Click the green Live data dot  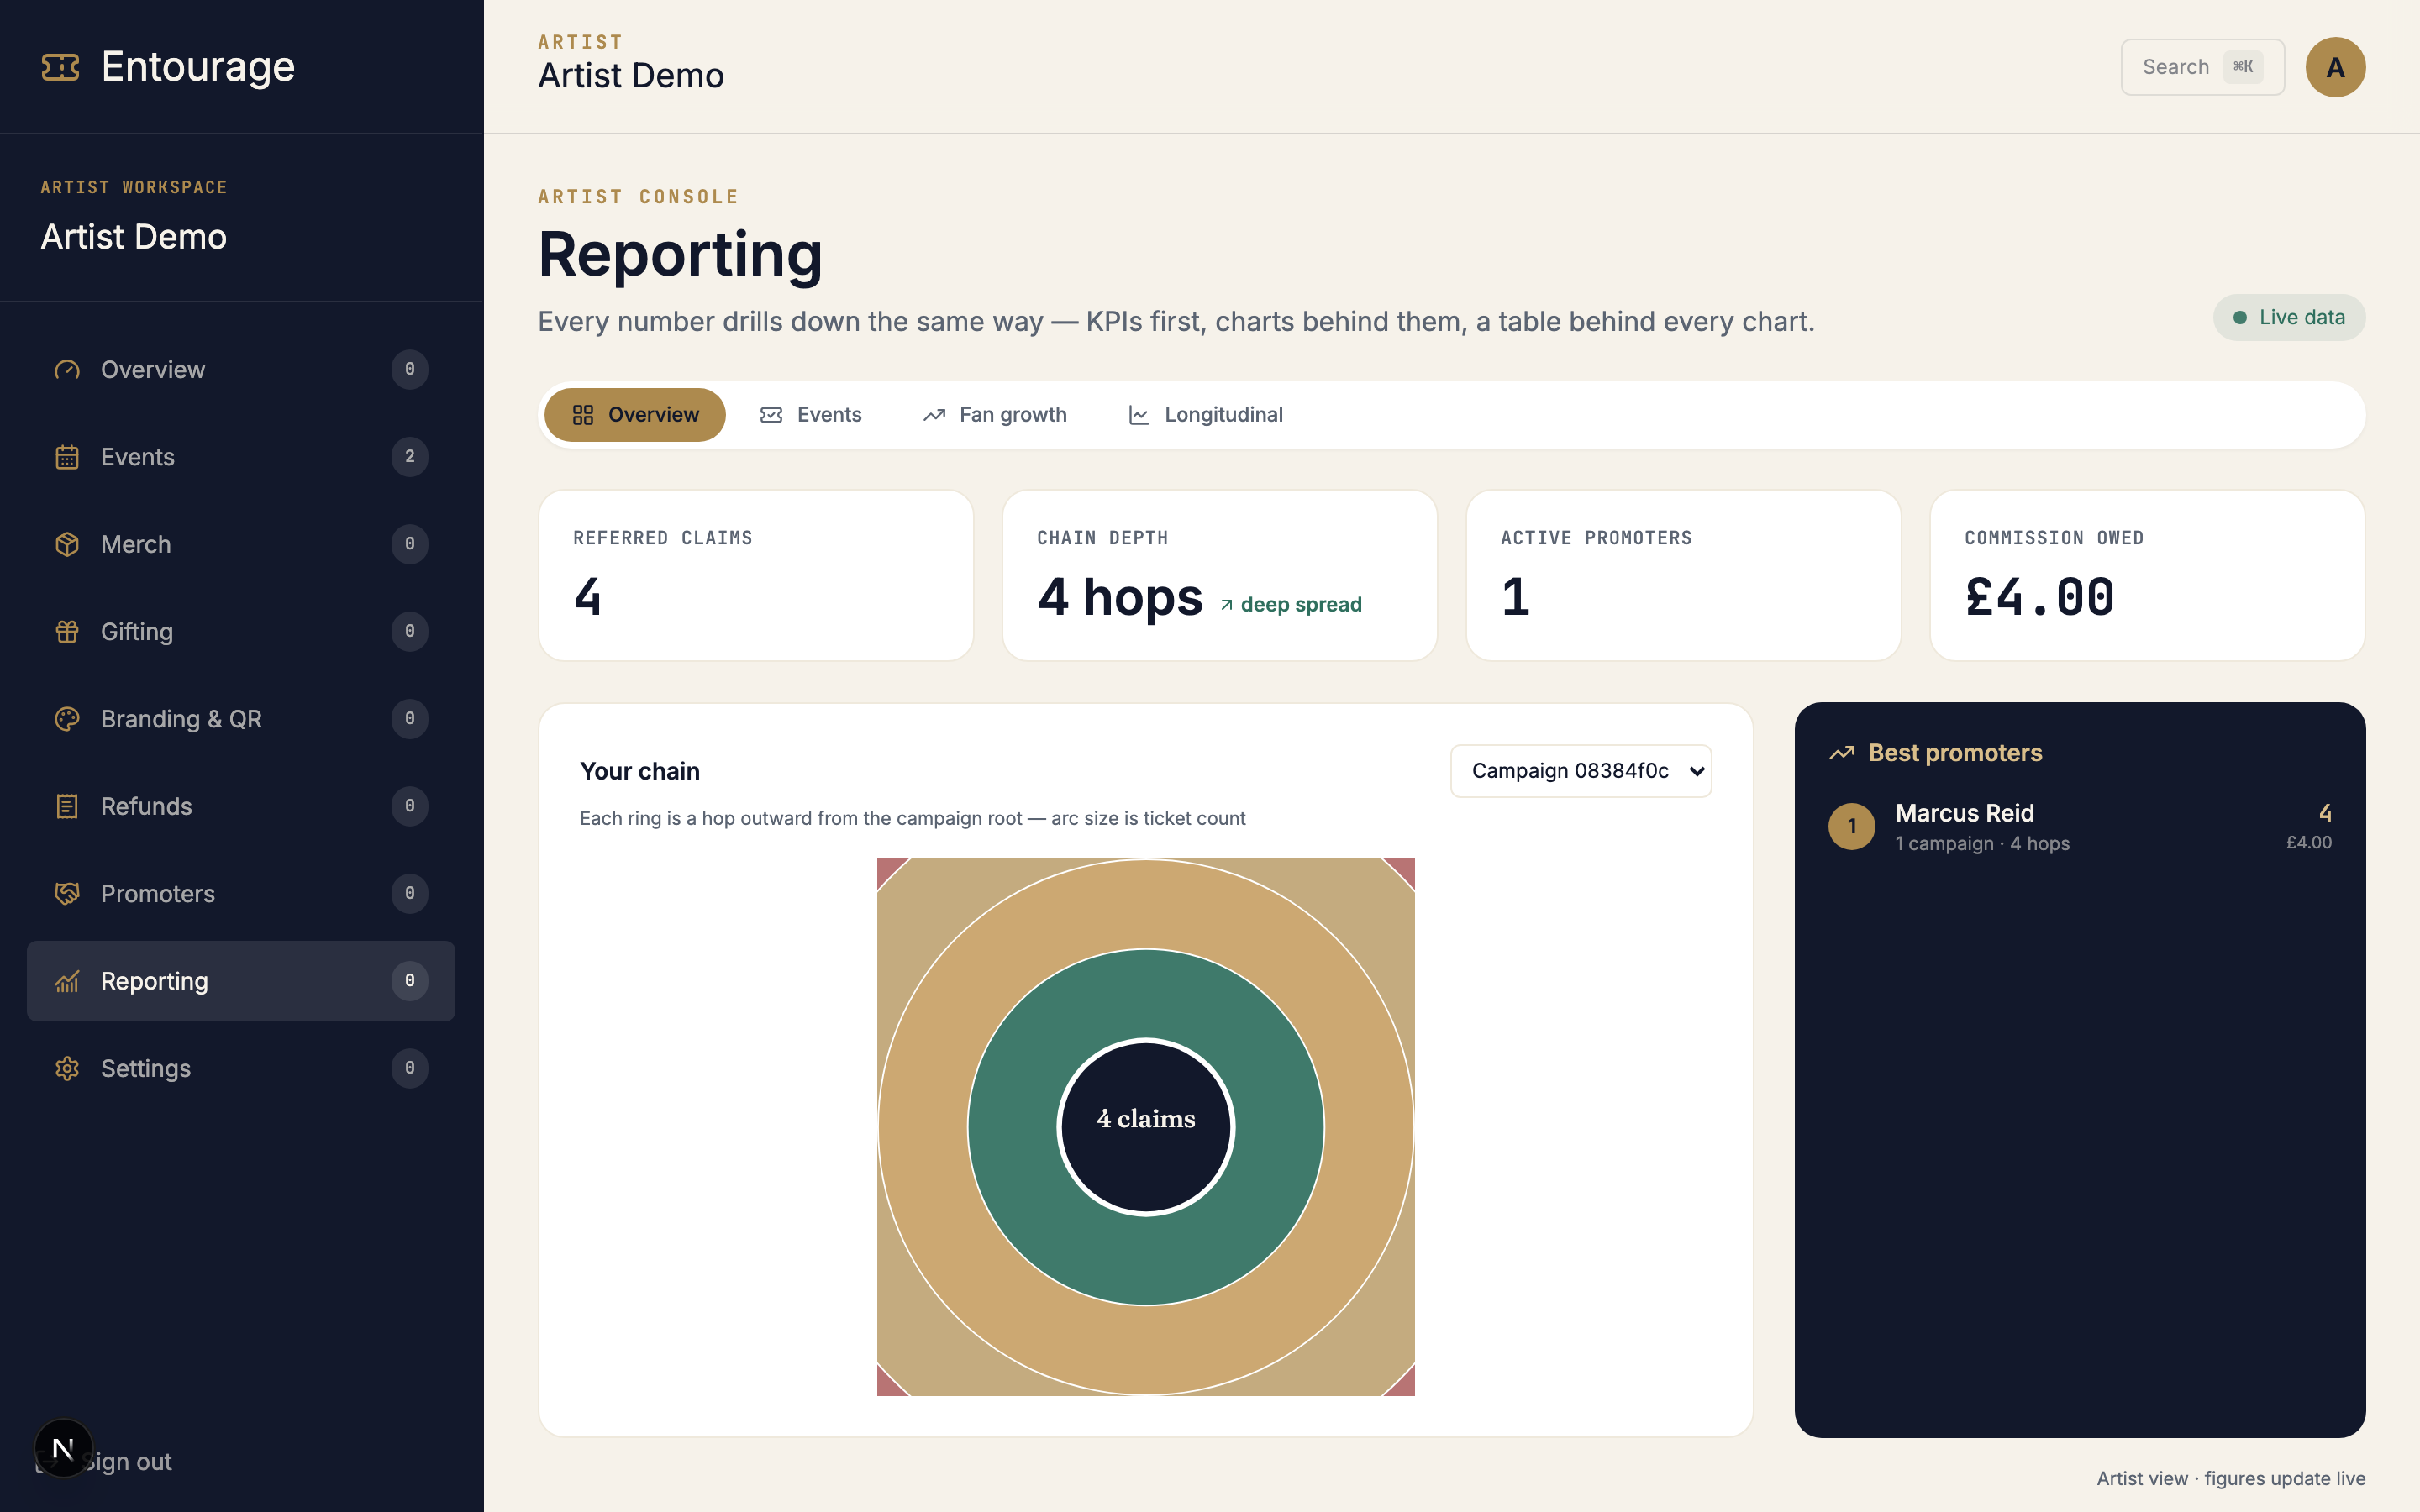tap(2240, 318)
